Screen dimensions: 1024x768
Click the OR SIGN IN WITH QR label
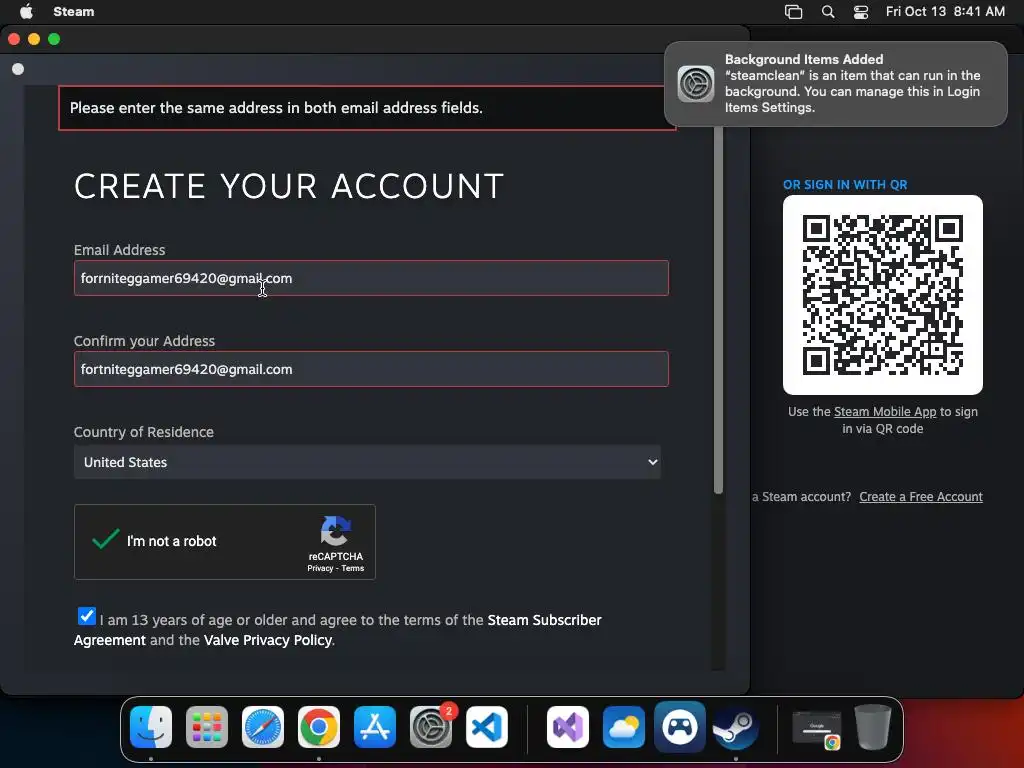pyautogui.click(x=845, y=185)
